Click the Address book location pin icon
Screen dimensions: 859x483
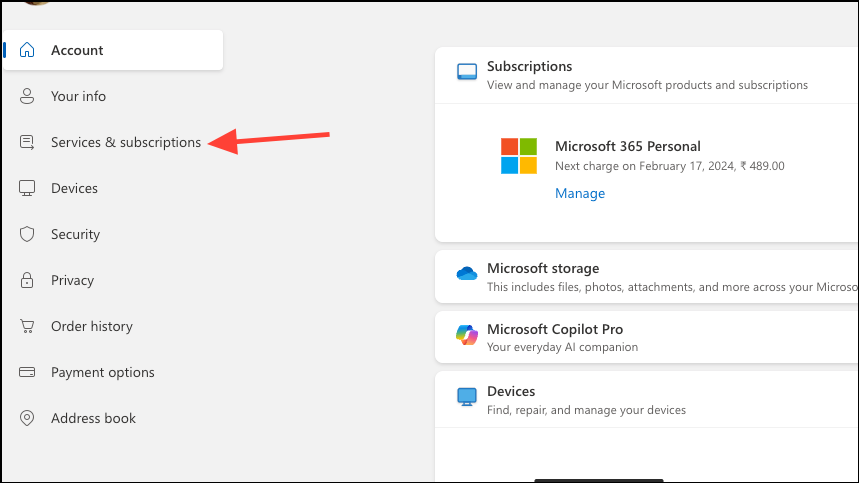point(27,418)
